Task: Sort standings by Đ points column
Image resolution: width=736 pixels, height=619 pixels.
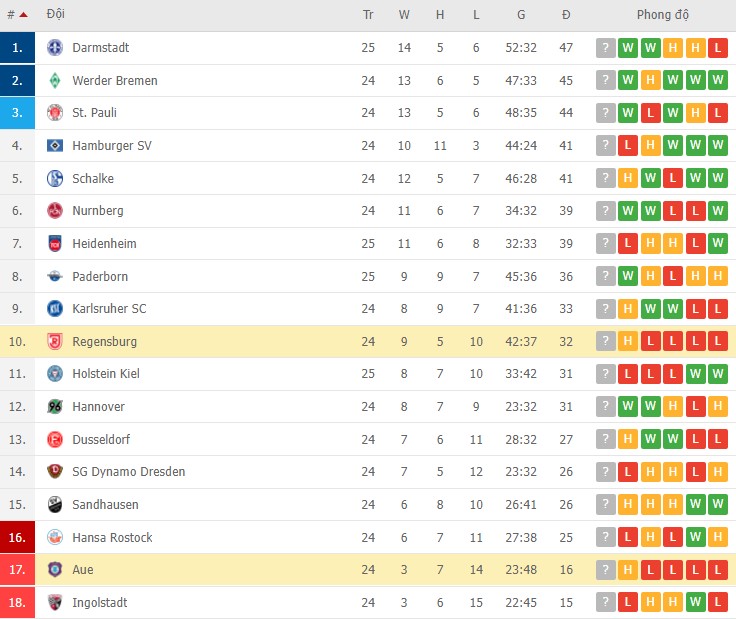Action: [x=566, y=15]
